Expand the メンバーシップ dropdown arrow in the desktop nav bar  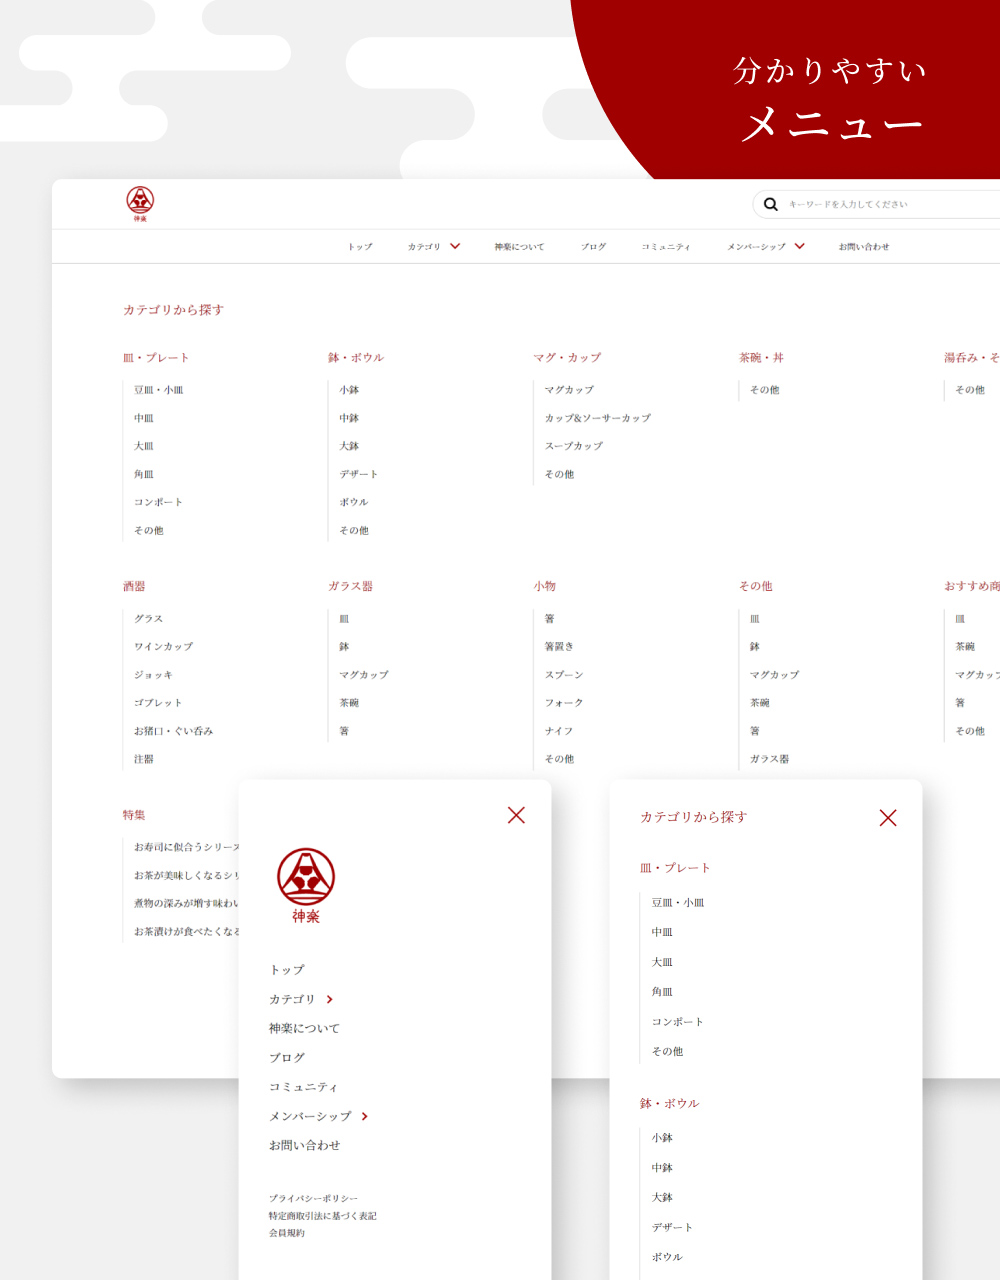point(800,246)
